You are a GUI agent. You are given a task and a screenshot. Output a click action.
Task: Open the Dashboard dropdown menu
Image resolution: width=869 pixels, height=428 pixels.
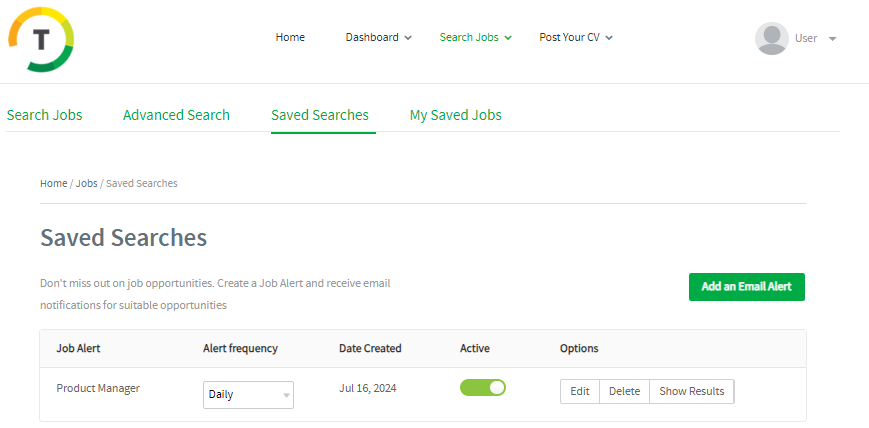[378, 38]
